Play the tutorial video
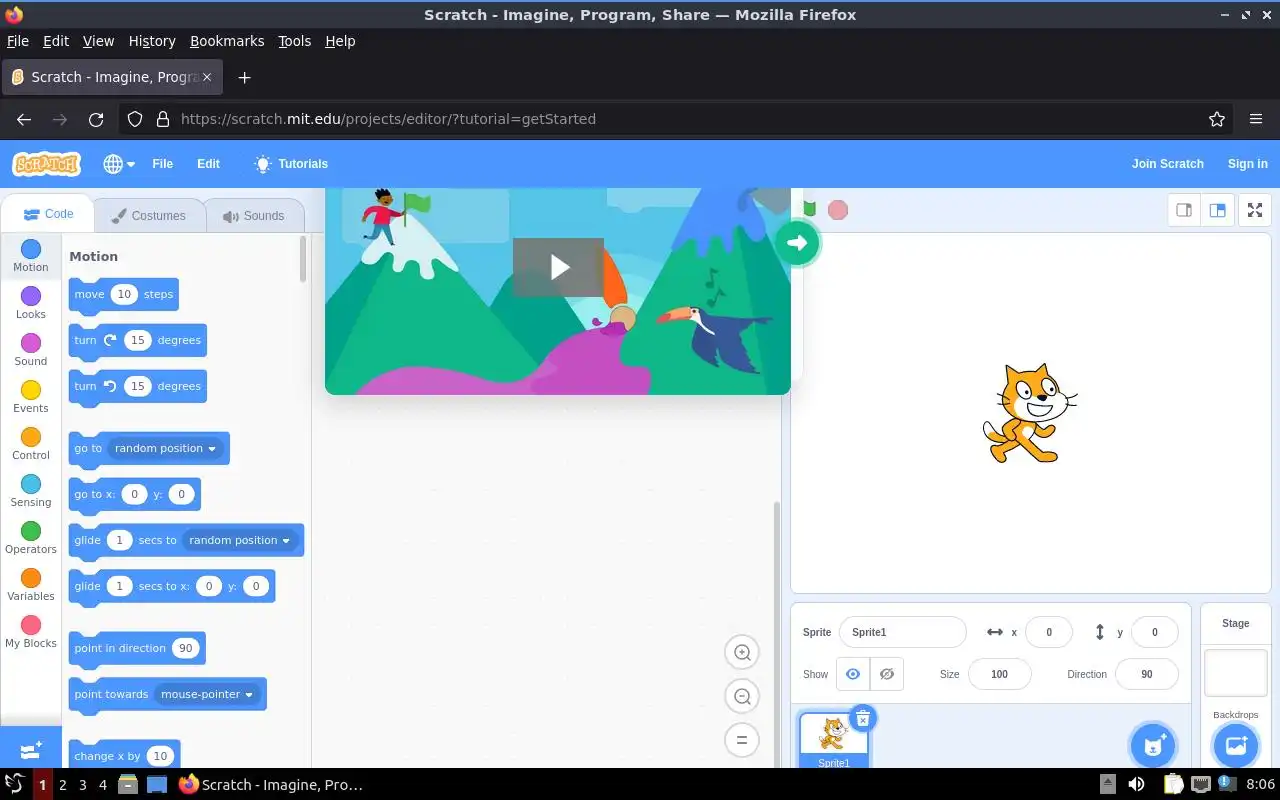1280x800 pixels. (558, 267)
